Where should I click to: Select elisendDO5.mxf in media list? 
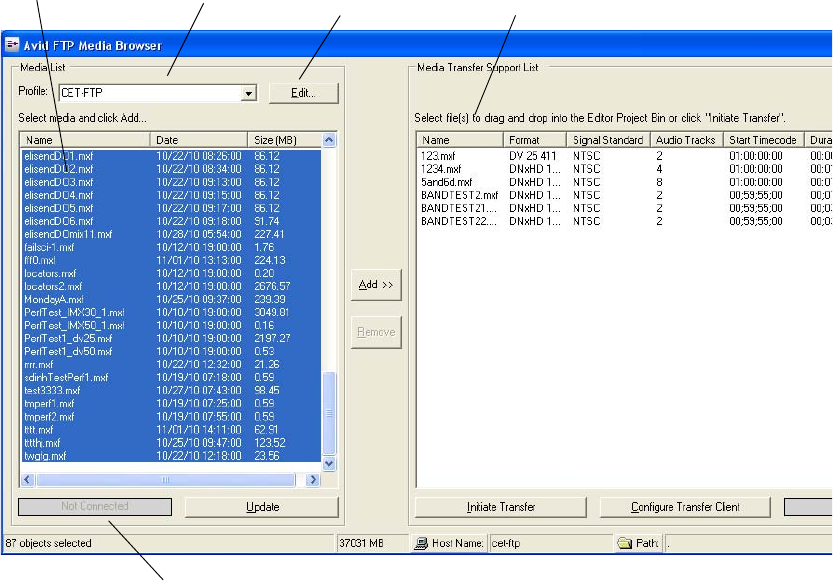[171, 208]
